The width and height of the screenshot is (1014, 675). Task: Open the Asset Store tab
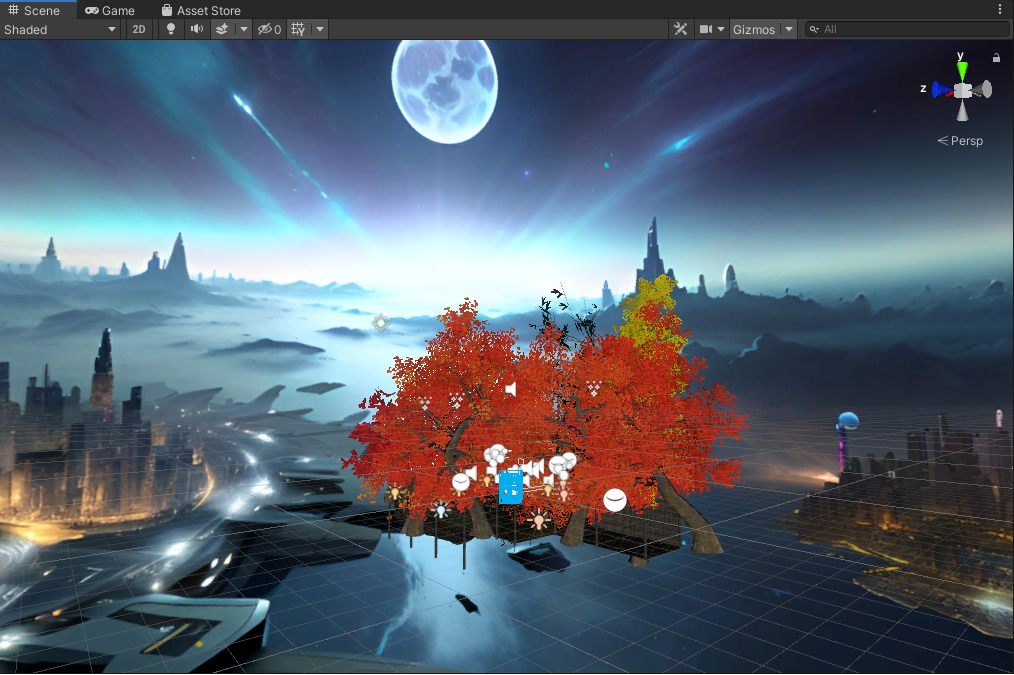pos(201,10)
